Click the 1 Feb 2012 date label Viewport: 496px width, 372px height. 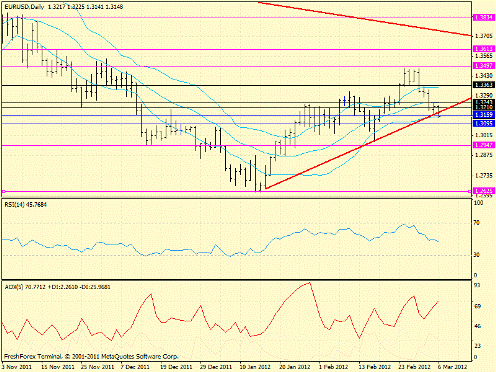pyautogui.click(x=333, y=367)
